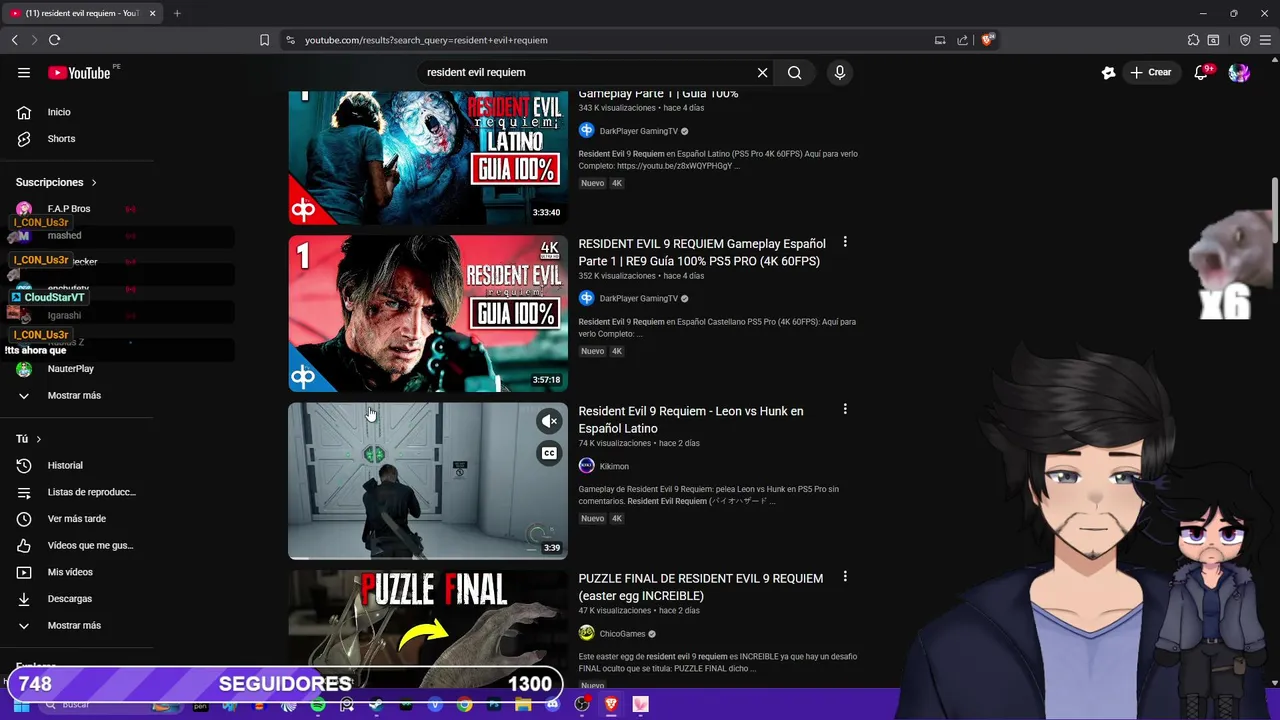
Task: Open the Windows Start menu
Action: click(x=21, y=704)
